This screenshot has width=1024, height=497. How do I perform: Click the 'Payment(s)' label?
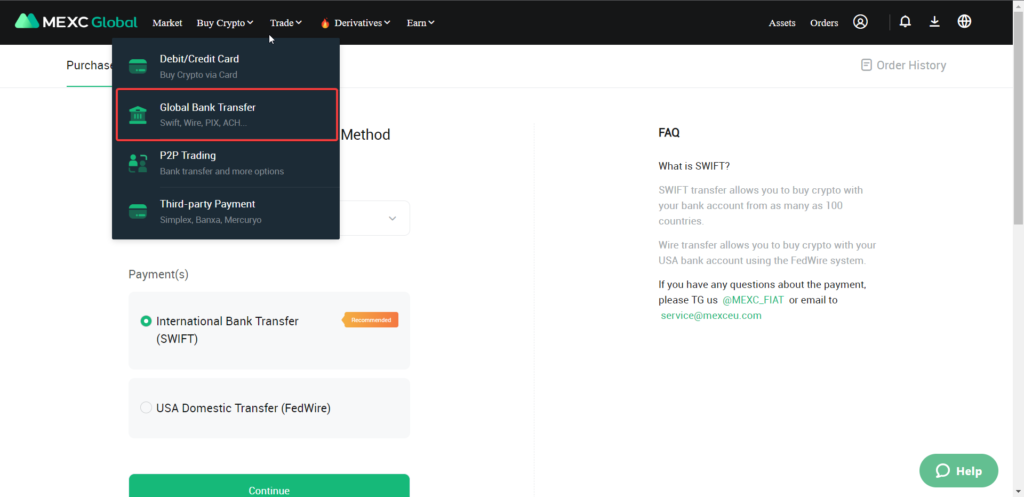coord(159,274)
